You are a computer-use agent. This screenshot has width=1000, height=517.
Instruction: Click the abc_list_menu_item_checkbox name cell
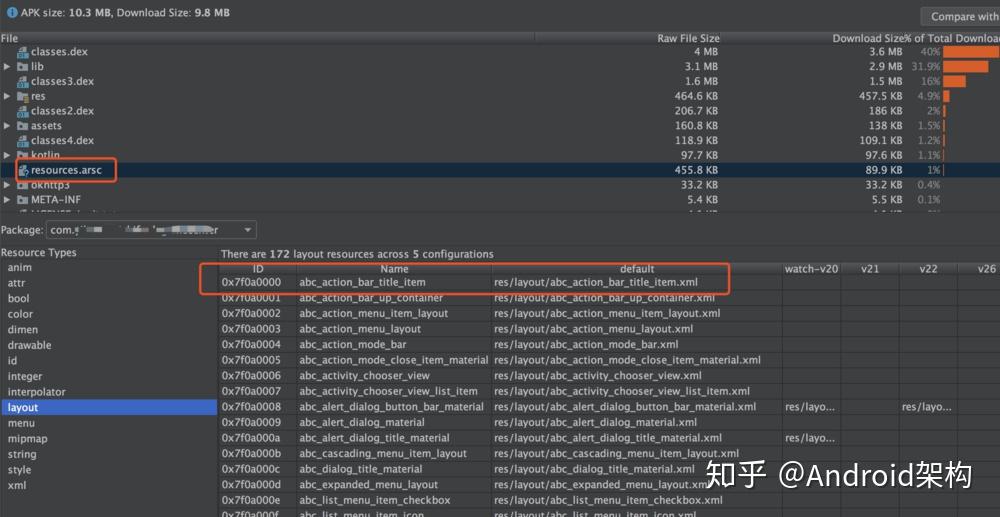(394, 500)
